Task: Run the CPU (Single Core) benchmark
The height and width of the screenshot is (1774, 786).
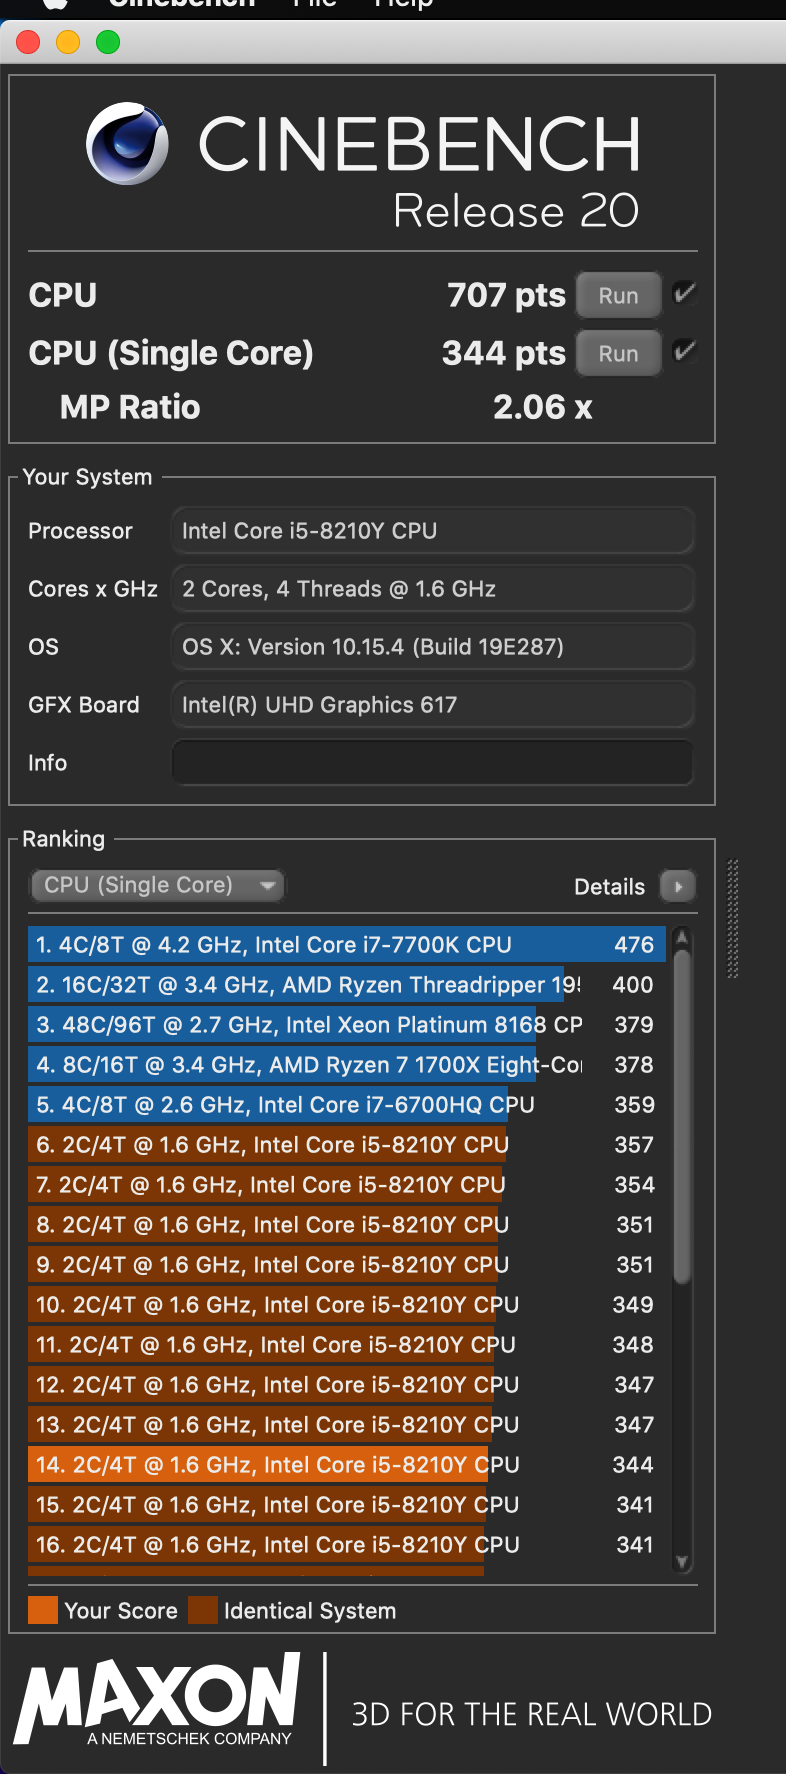Action: pos(618,354)
